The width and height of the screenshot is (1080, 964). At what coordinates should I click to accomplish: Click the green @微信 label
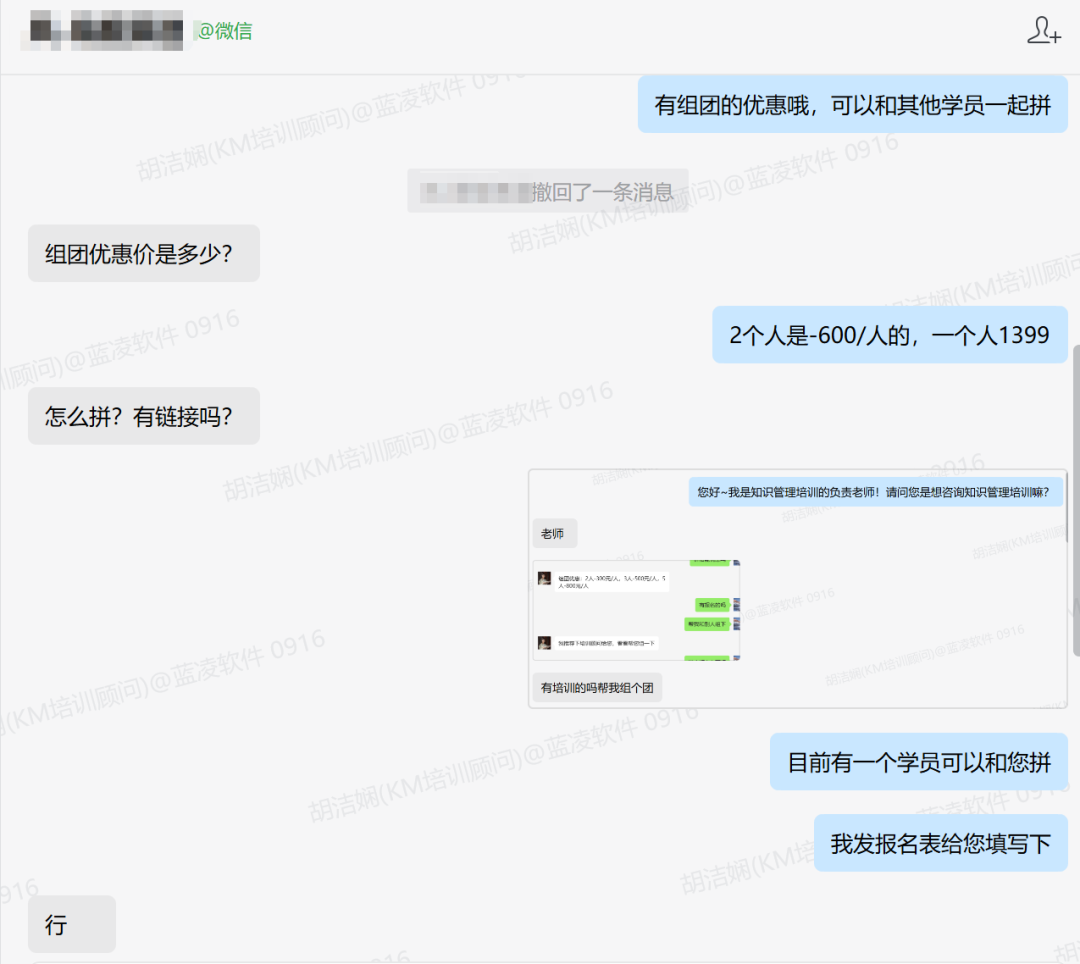click(x=224, y=31)
